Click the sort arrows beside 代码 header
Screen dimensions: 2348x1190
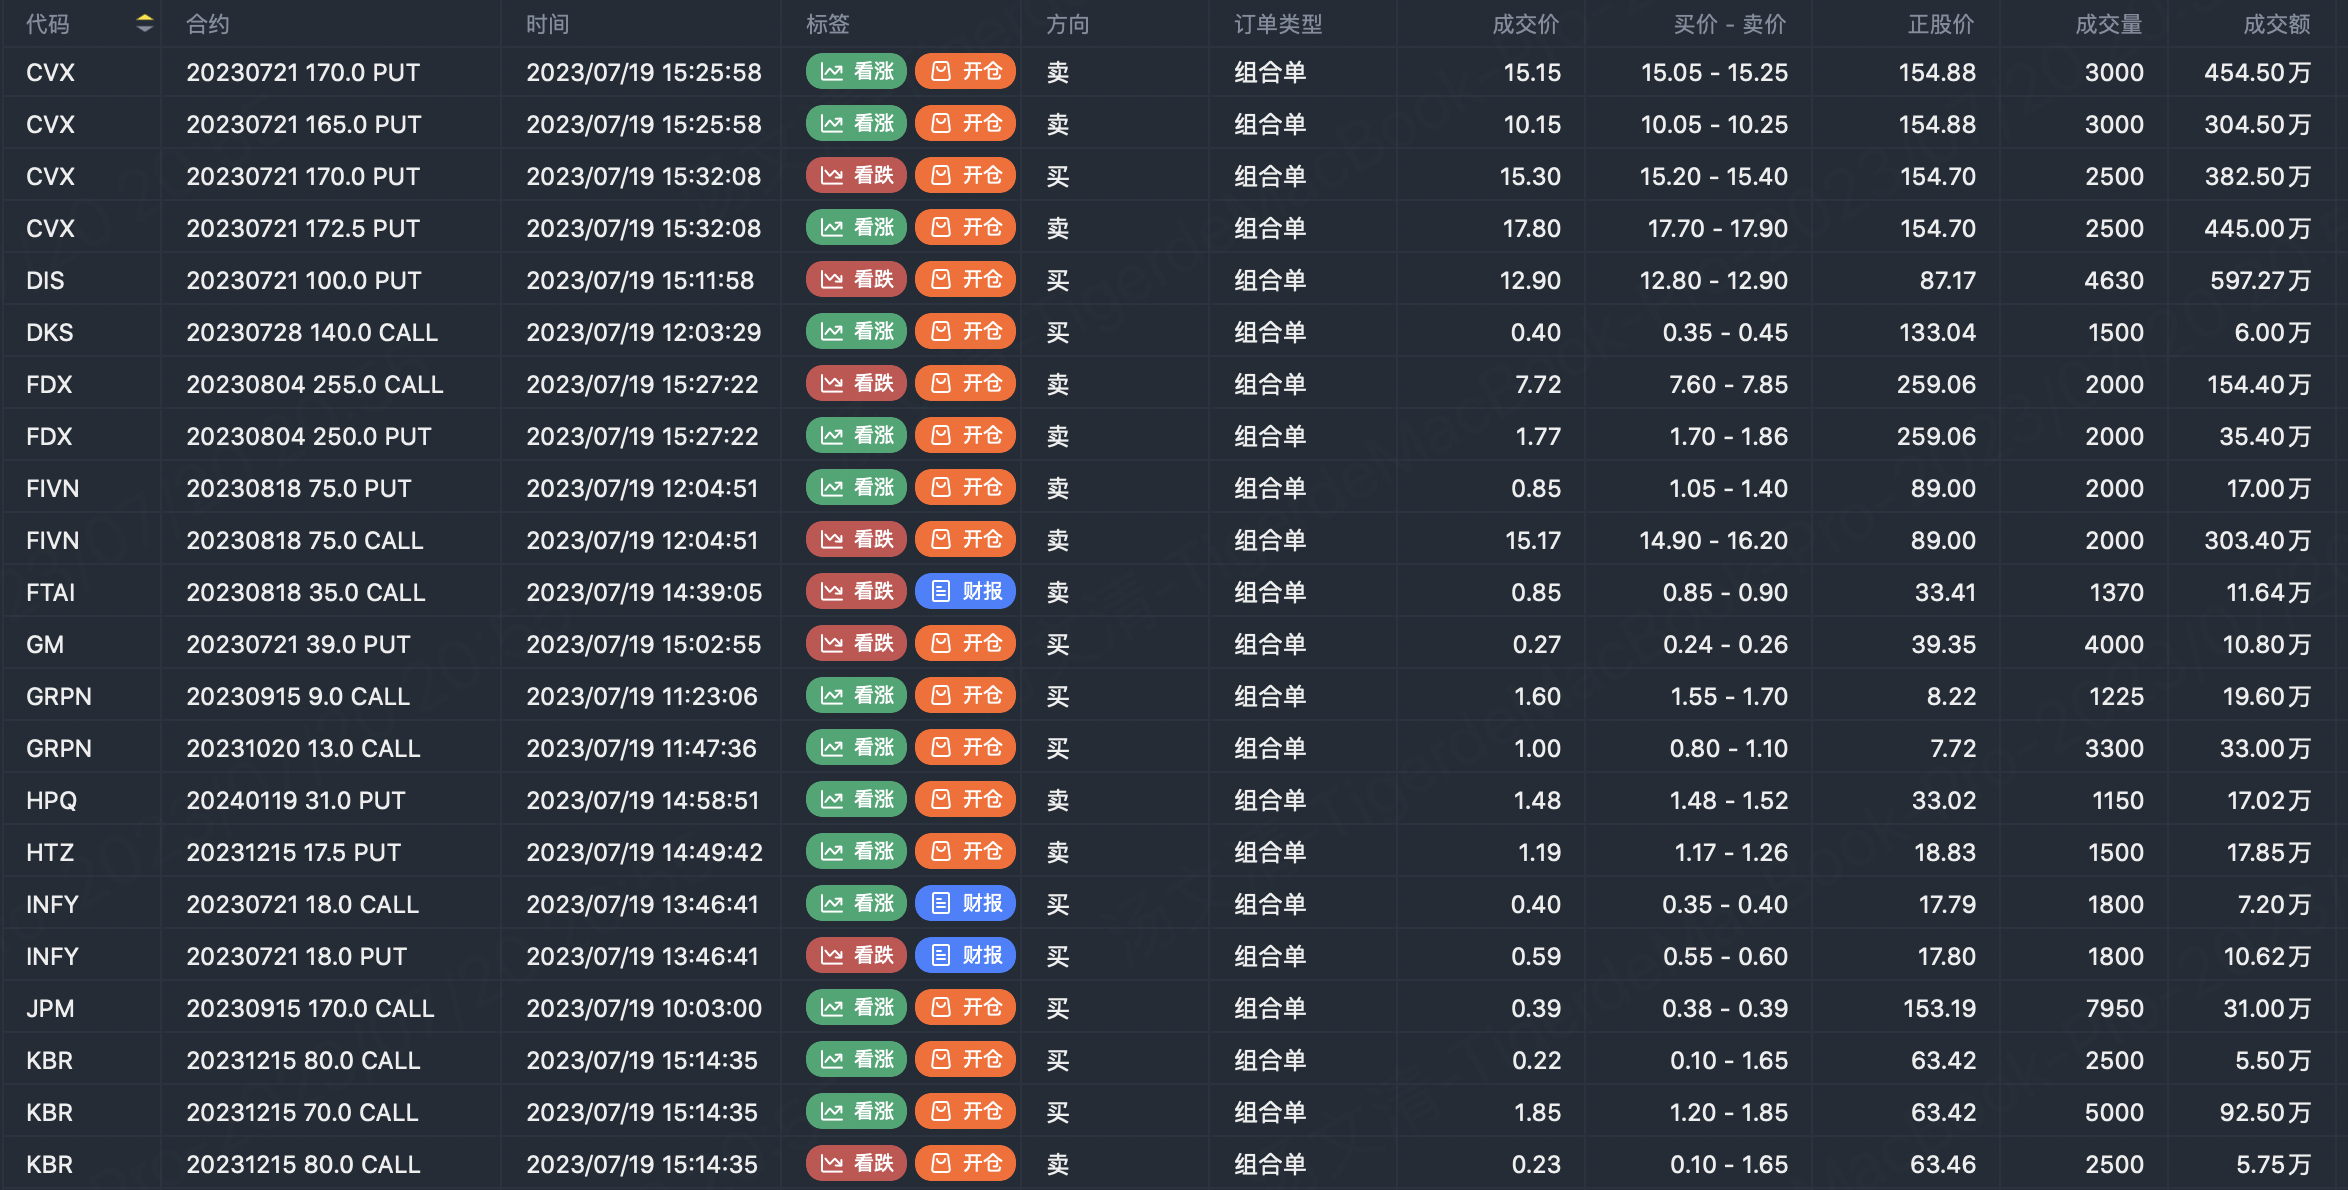(x=145, y=23)
